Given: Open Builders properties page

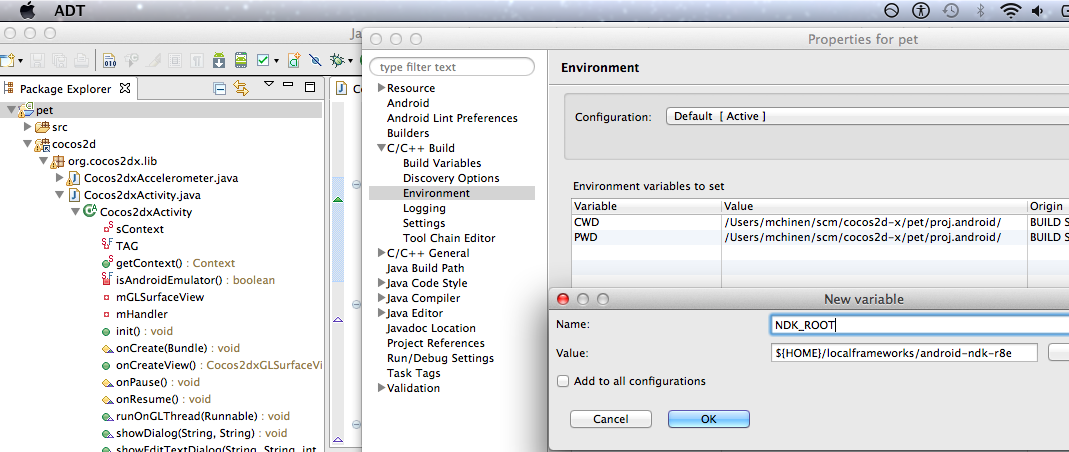Looking at the screenshot, I should tap(408, 133).
